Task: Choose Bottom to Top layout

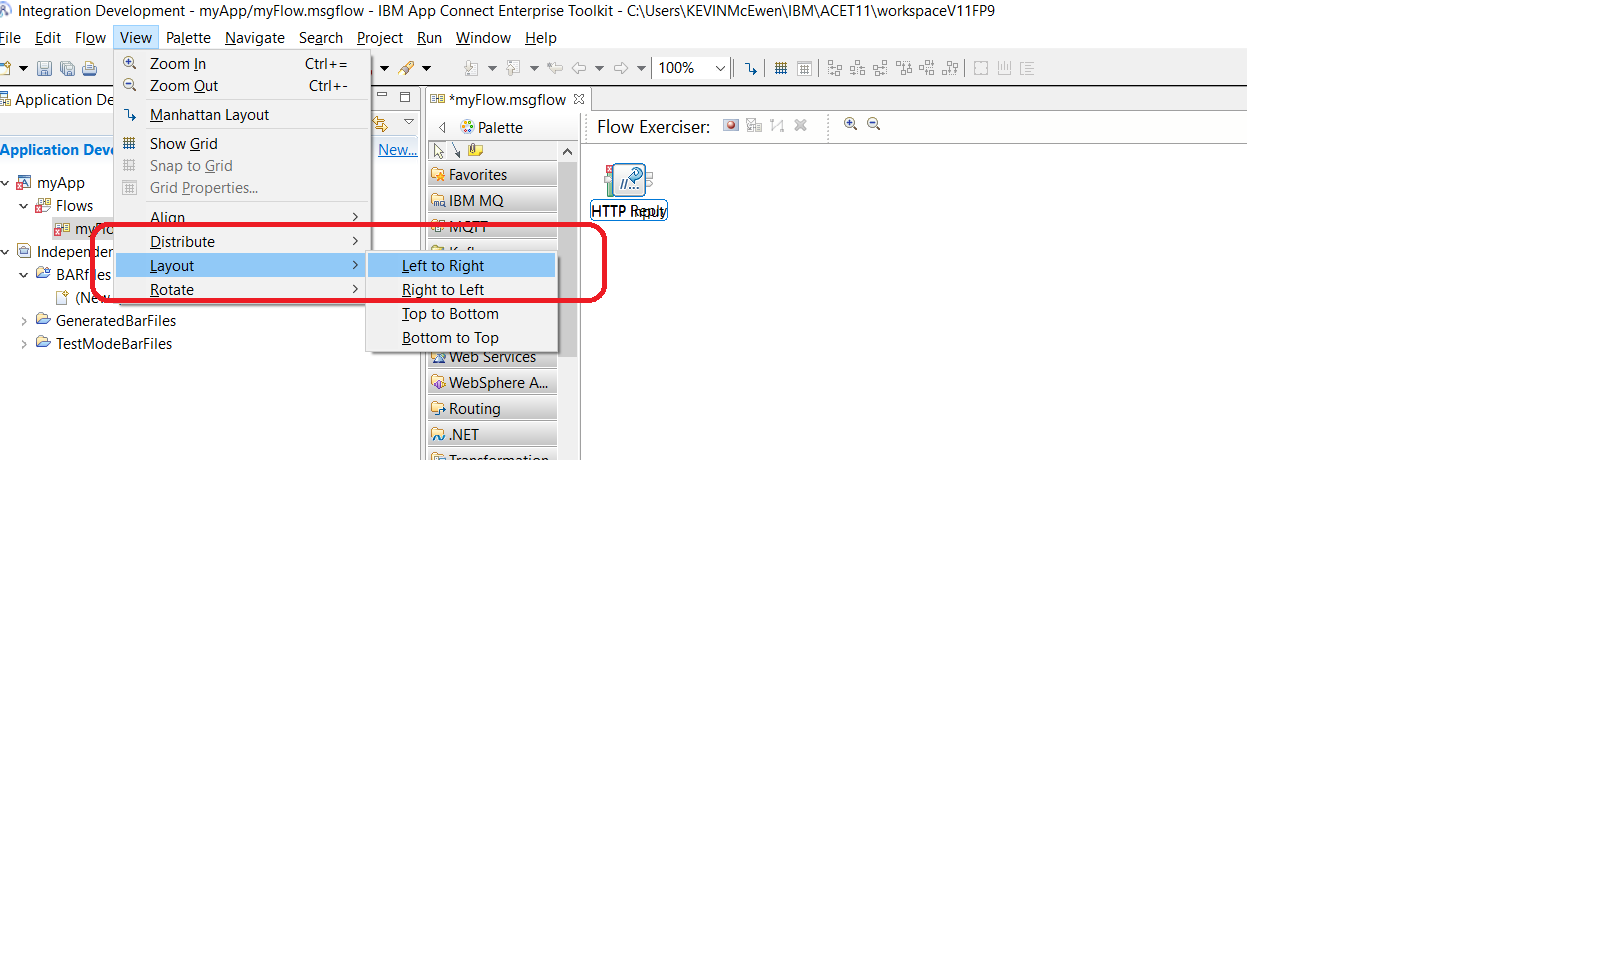Action: tap(462, 338)
